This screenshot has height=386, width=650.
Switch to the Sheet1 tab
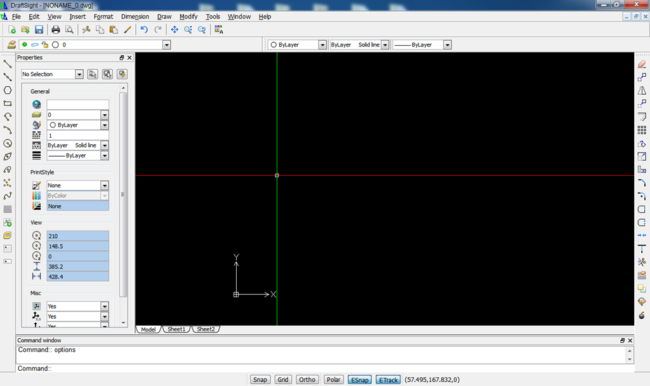click(176, 329)
